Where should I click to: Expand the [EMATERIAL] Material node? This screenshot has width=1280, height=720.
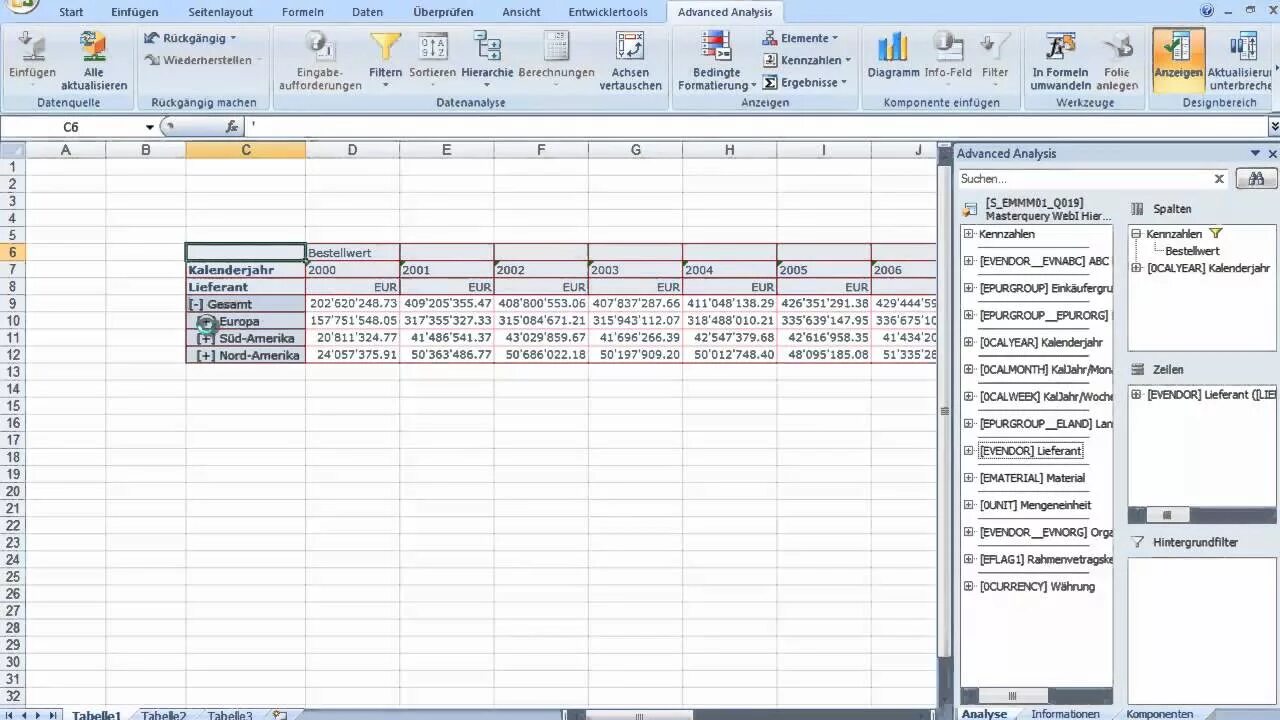(966, 478)
